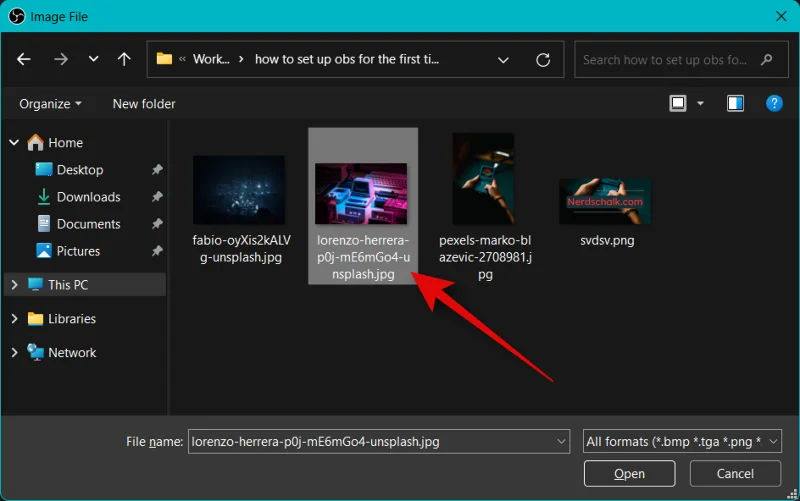Expand the Libraries node
The image size is (800, 501).
pos(14,319)
